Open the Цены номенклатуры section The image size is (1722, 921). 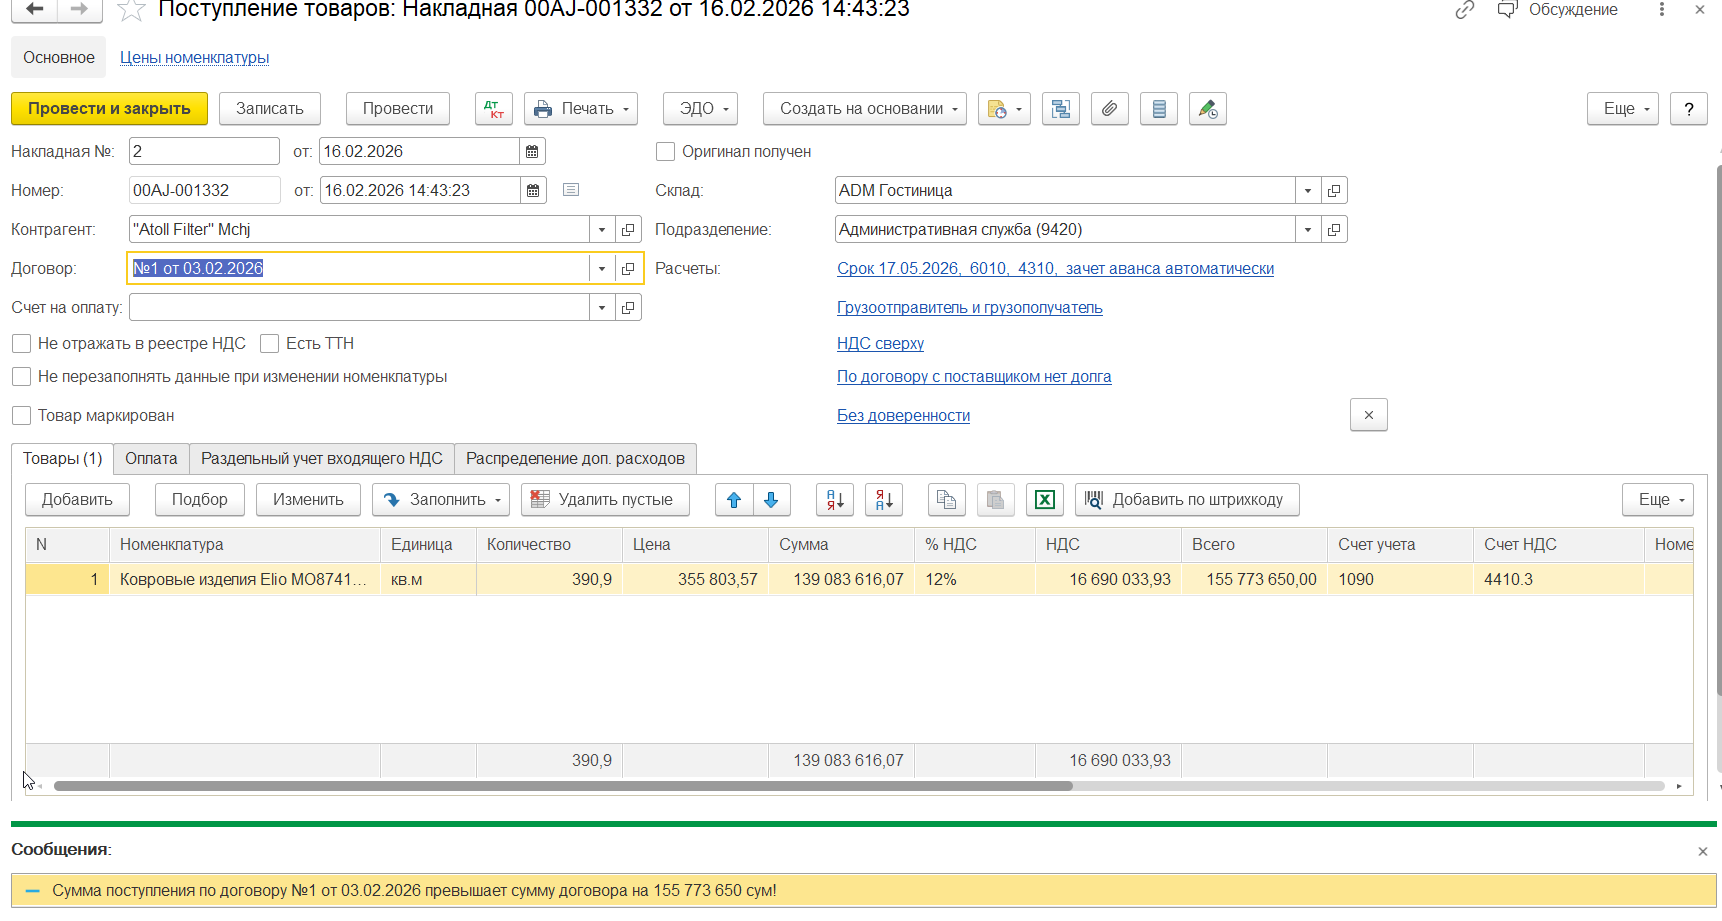195,58
